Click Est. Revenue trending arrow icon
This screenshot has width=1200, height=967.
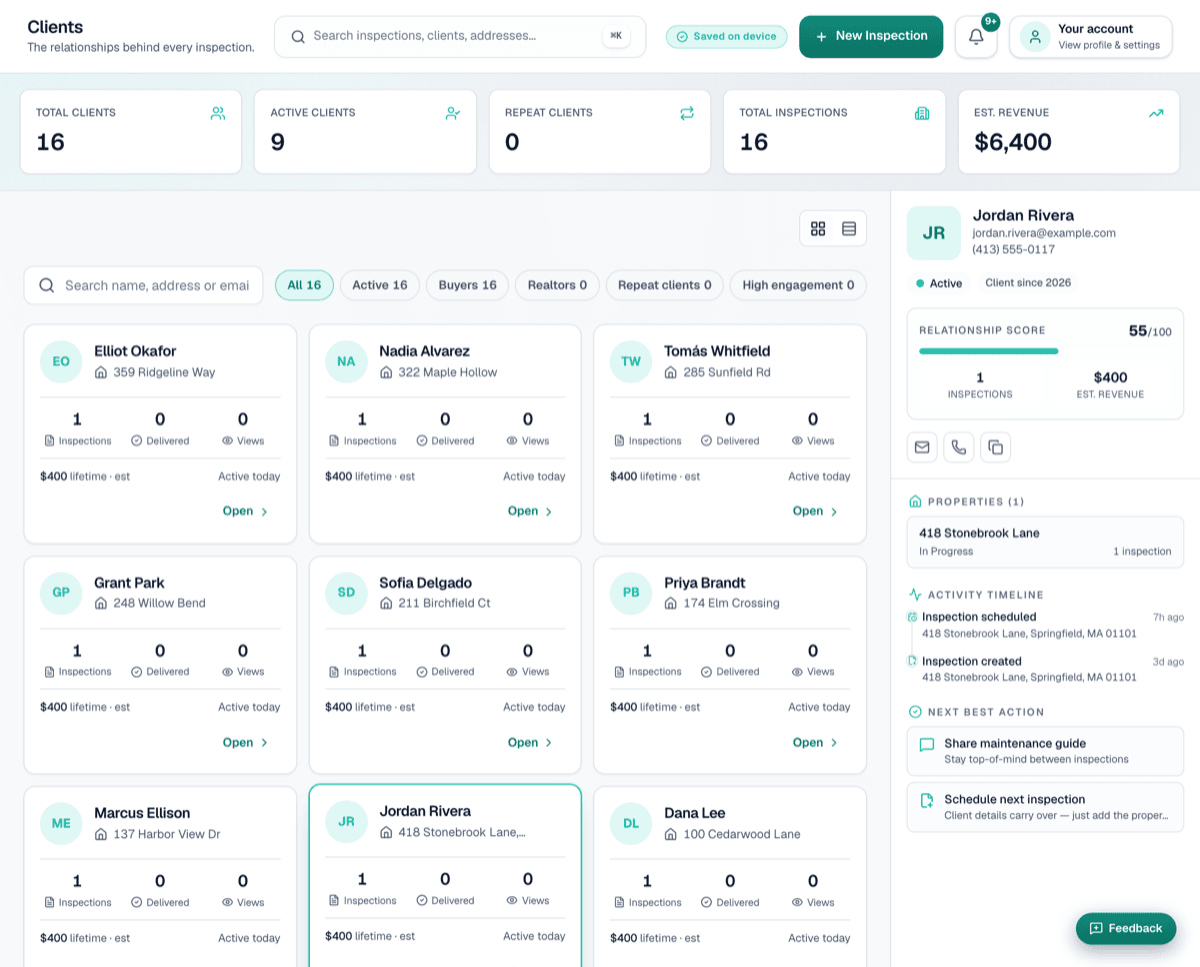point(1156,113)
